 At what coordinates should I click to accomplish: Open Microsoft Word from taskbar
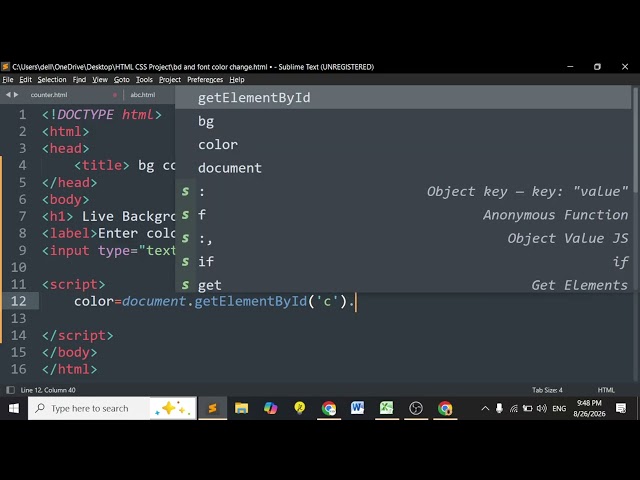[x=358, y=408]
